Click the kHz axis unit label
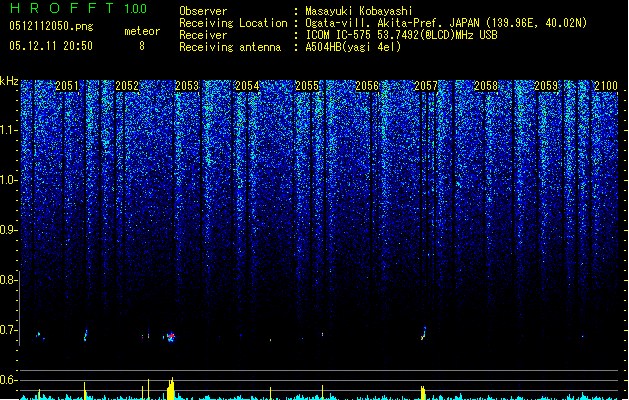Viewport: 629px width, 400px height. (x=9, y=81)
